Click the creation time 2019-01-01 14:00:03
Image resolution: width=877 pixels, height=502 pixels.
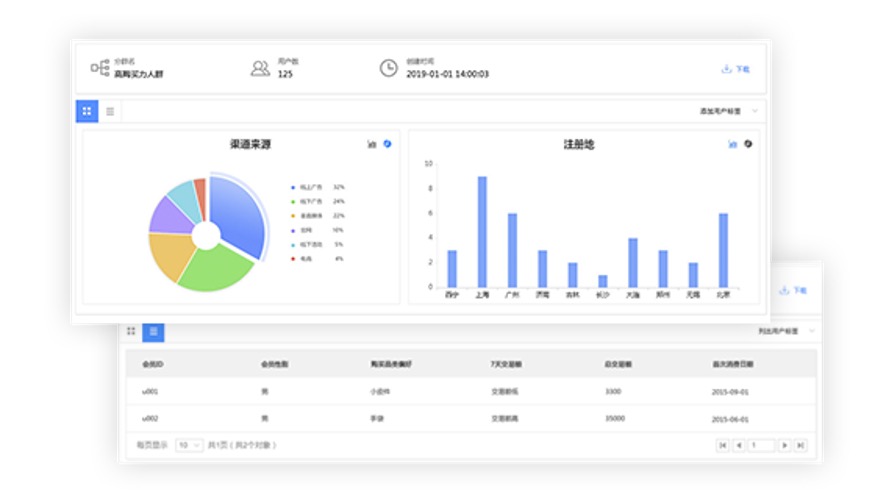tap(447, 74)
